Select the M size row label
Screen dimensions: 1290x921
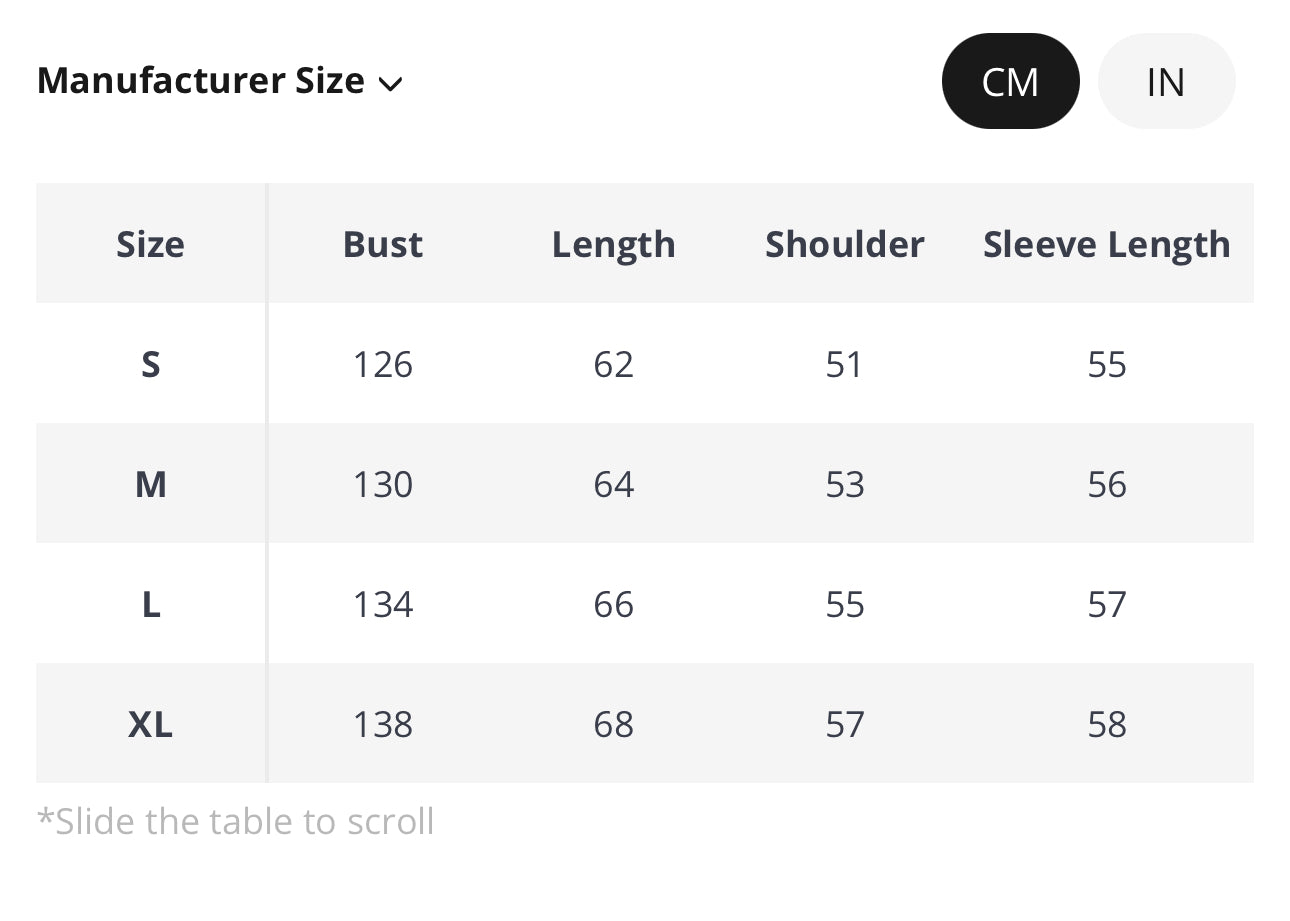coord(151,484)
